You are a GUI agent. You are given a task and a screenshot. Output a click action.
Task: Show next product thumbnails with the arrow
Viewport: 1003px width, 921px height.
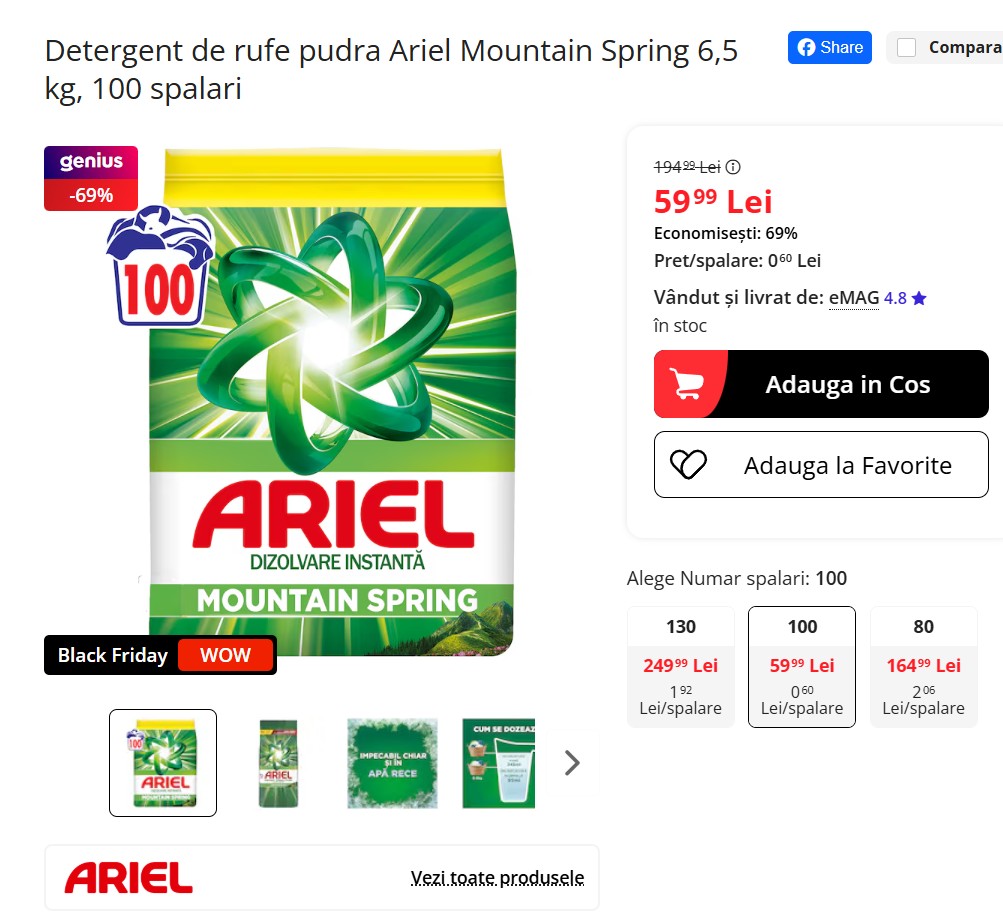click(x=572, y=762)
